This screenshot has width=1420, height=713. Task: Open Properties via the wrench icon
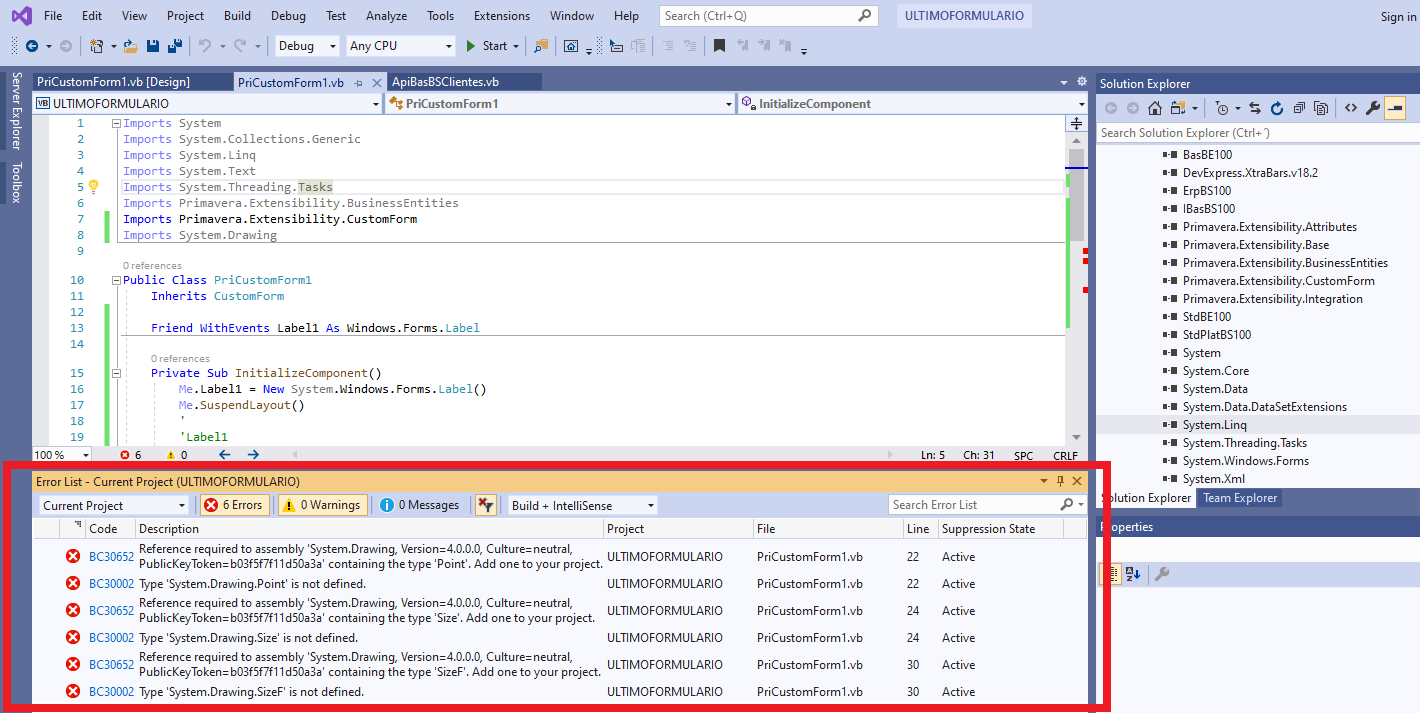coord(1372,108)
